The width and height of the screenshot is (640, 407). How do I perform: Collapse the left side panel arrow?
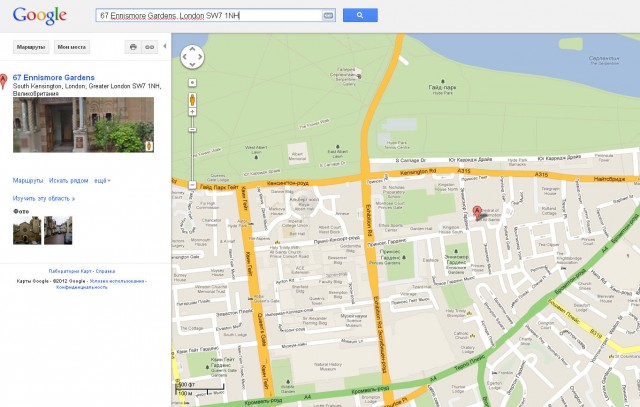pos(165,47)
